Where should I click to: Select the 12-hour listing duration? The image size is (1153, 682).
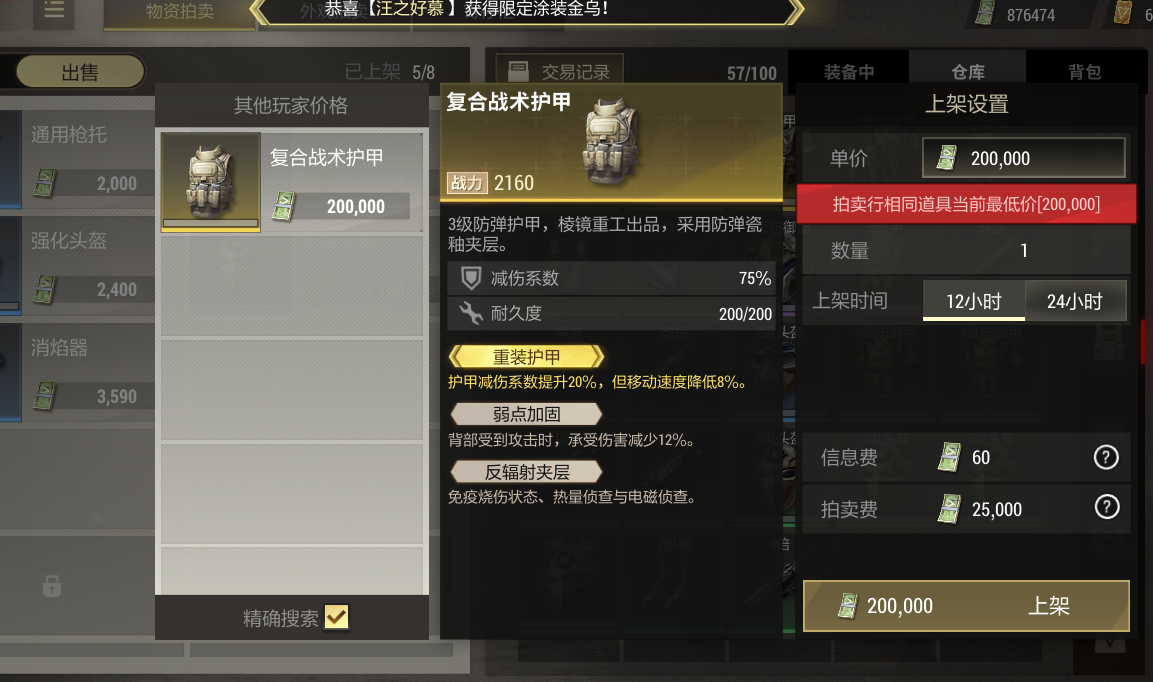974,301
